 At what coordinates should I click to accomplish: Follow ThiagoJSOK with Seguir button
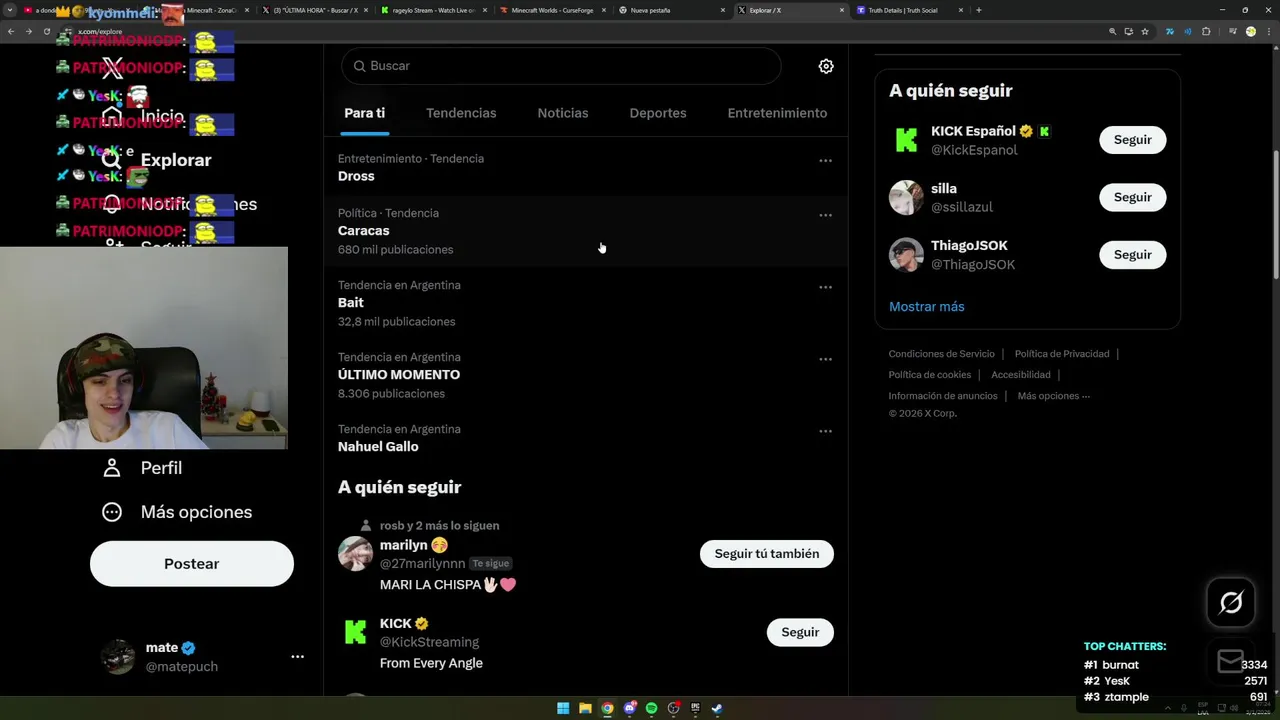tap(1133, 255)
